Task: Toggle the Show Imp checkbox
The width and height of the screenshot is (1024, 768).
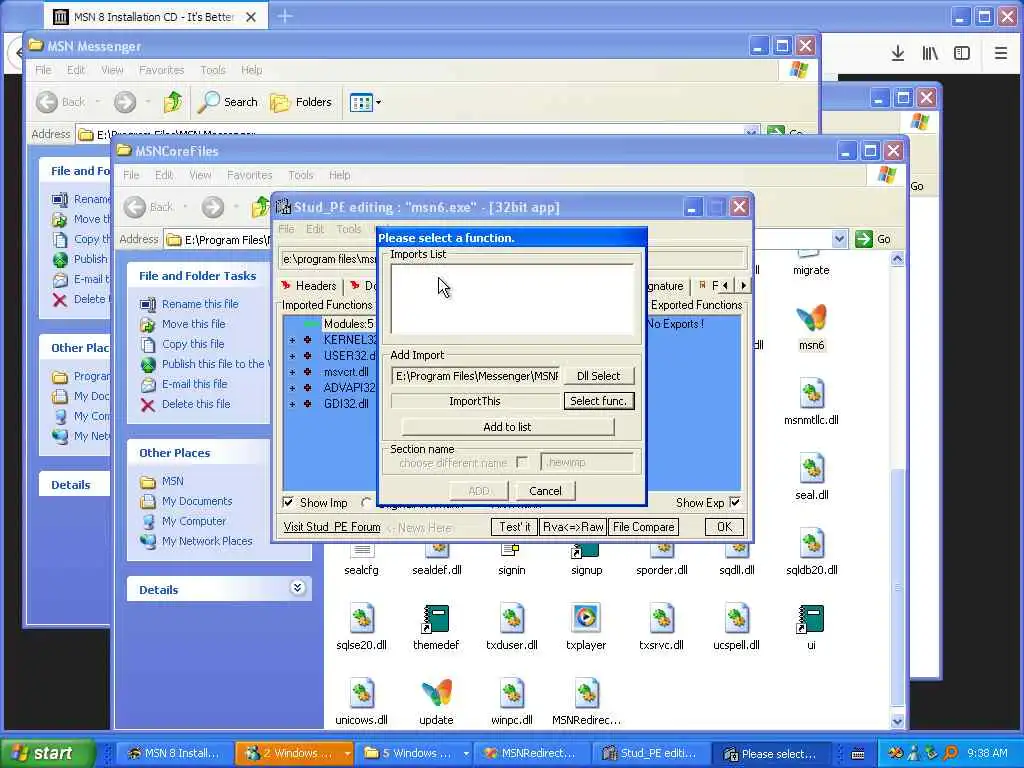Action: 288,502
